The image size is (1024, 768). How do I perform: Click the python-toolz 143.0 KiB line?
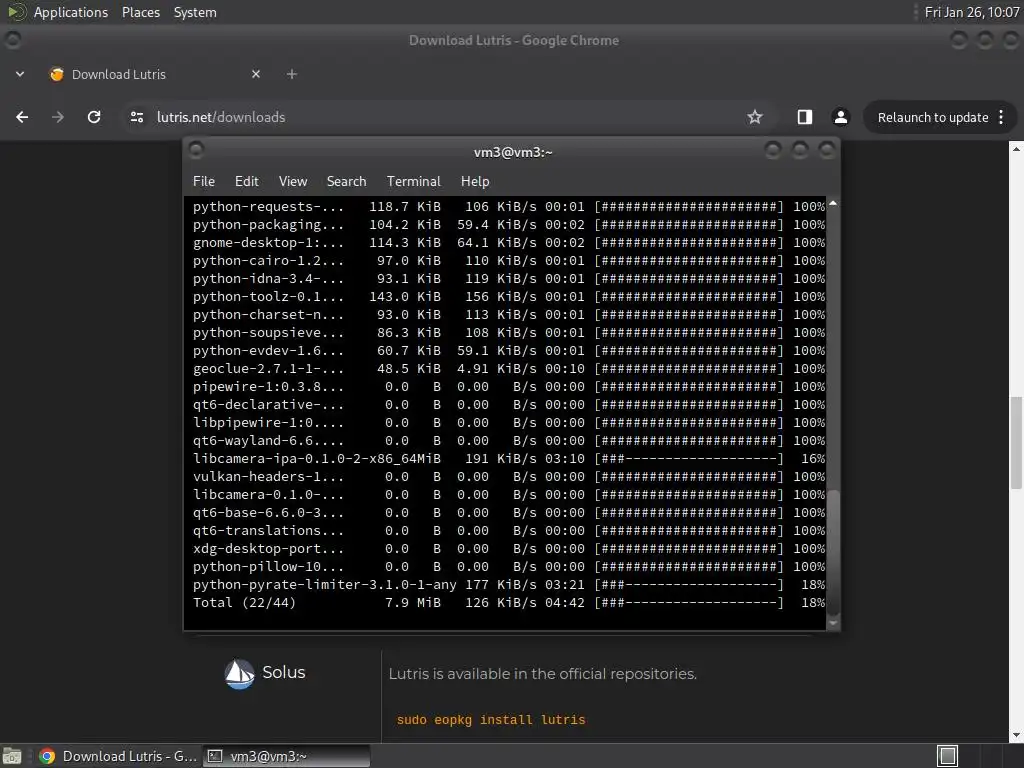(509, 296)
